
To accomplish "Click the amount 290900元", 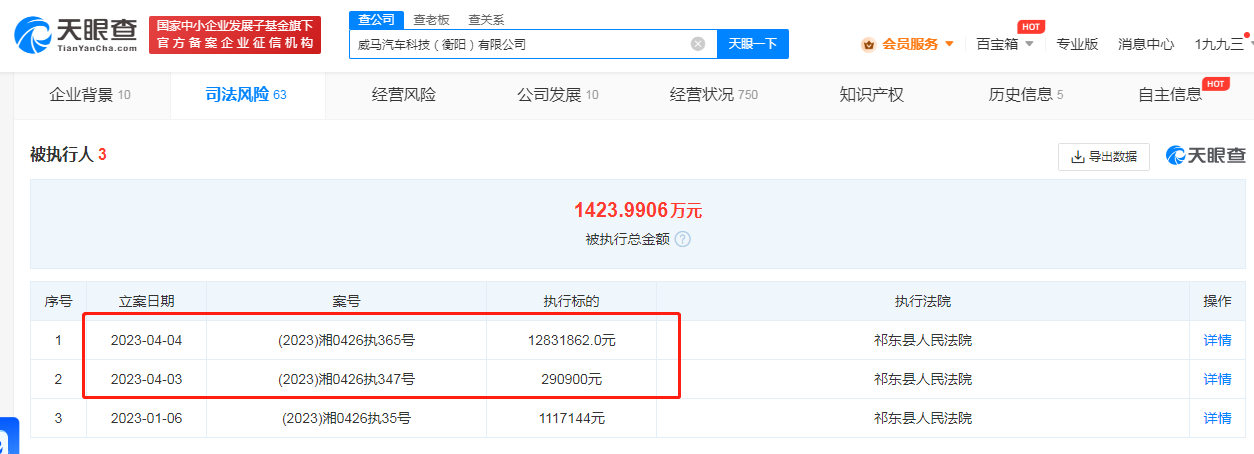I will pyautogui.click(x=571, y=379).
